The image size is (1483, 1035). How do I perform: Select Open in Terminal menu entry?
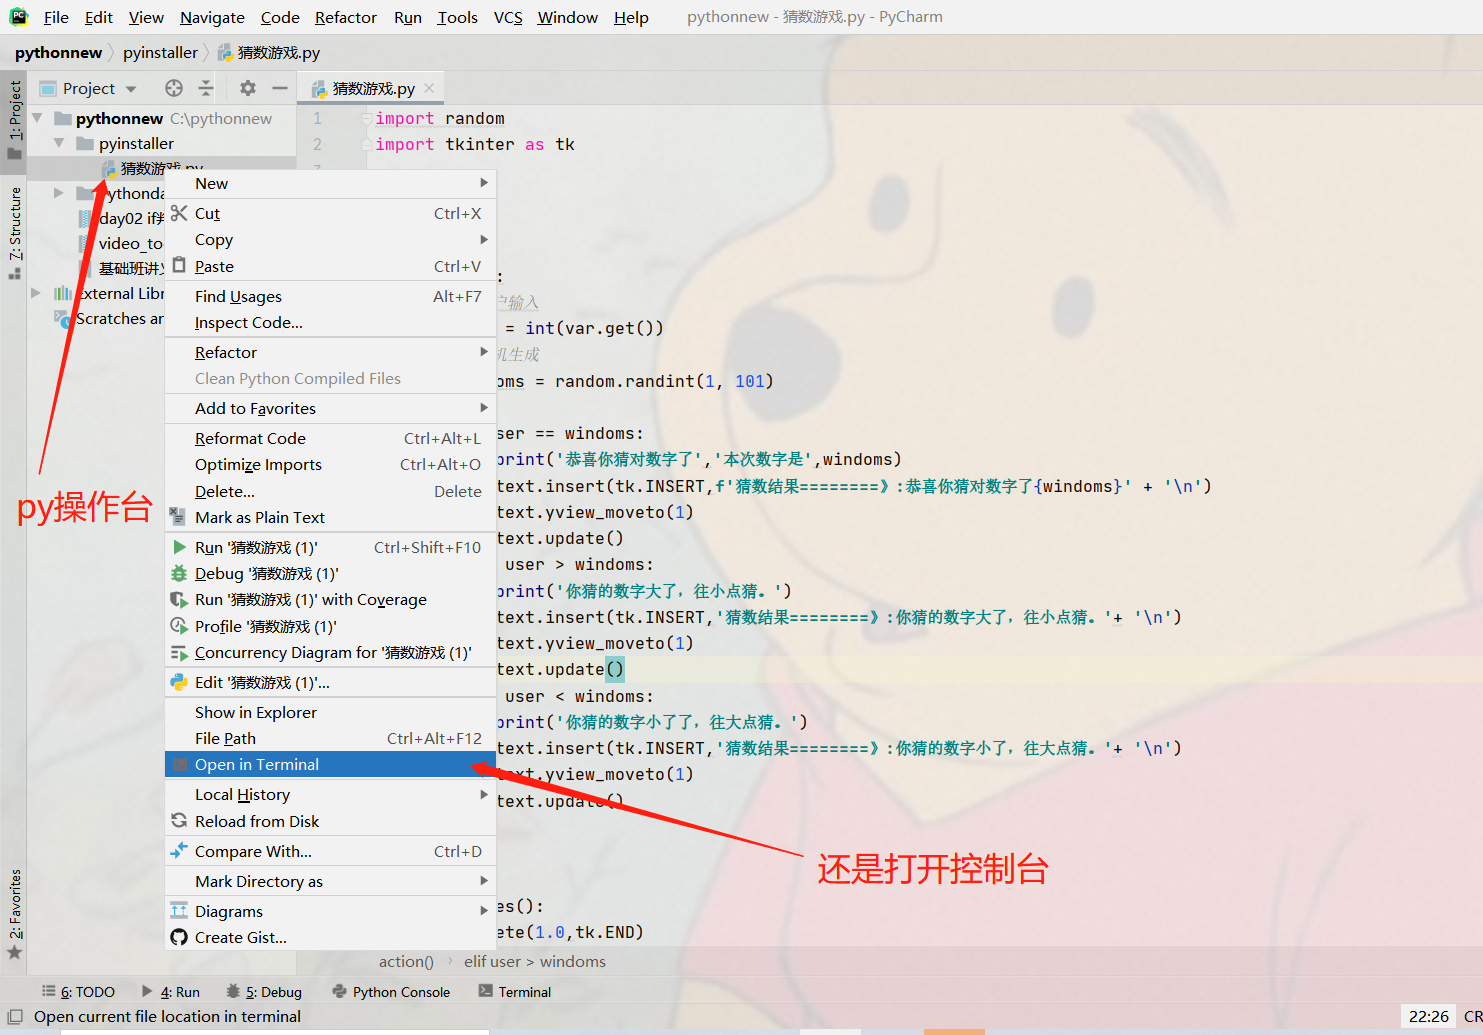coord(330,764)
